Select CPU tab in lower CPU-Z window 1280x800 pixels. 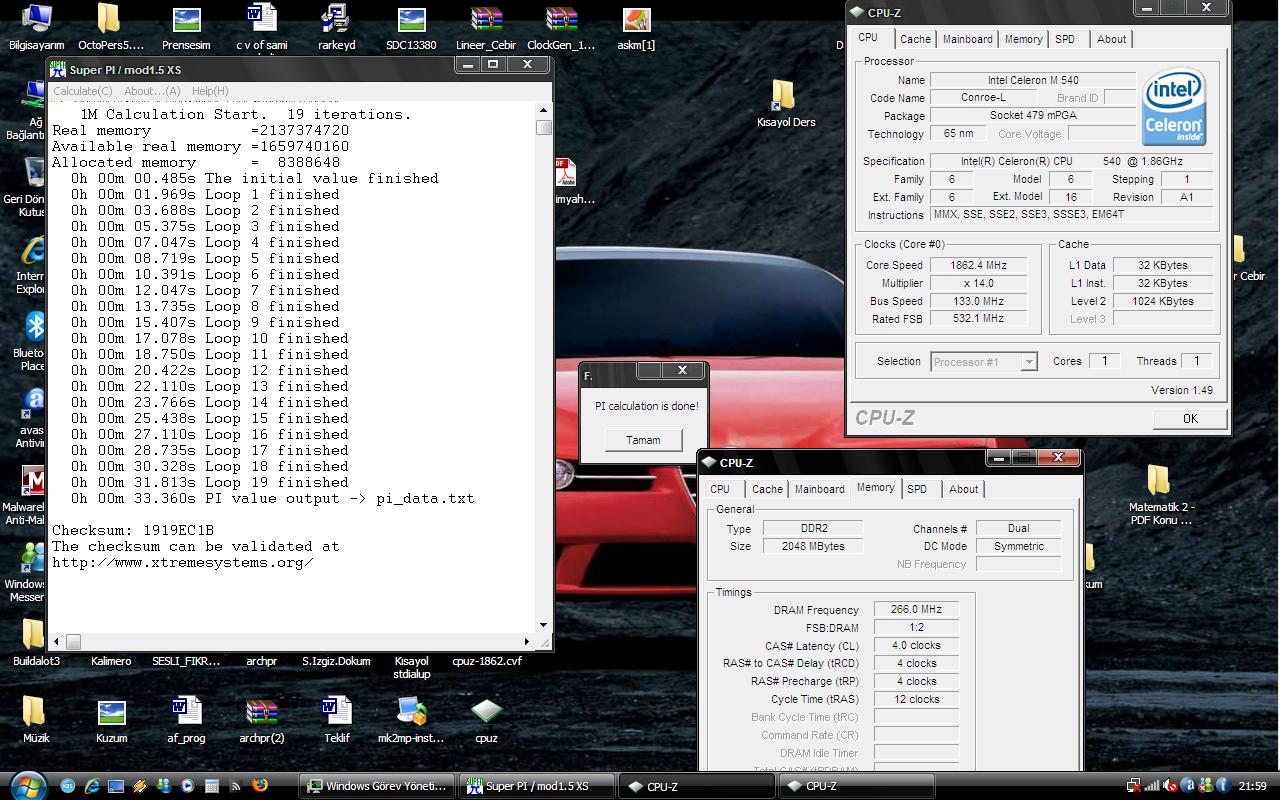tap(720, 489)
